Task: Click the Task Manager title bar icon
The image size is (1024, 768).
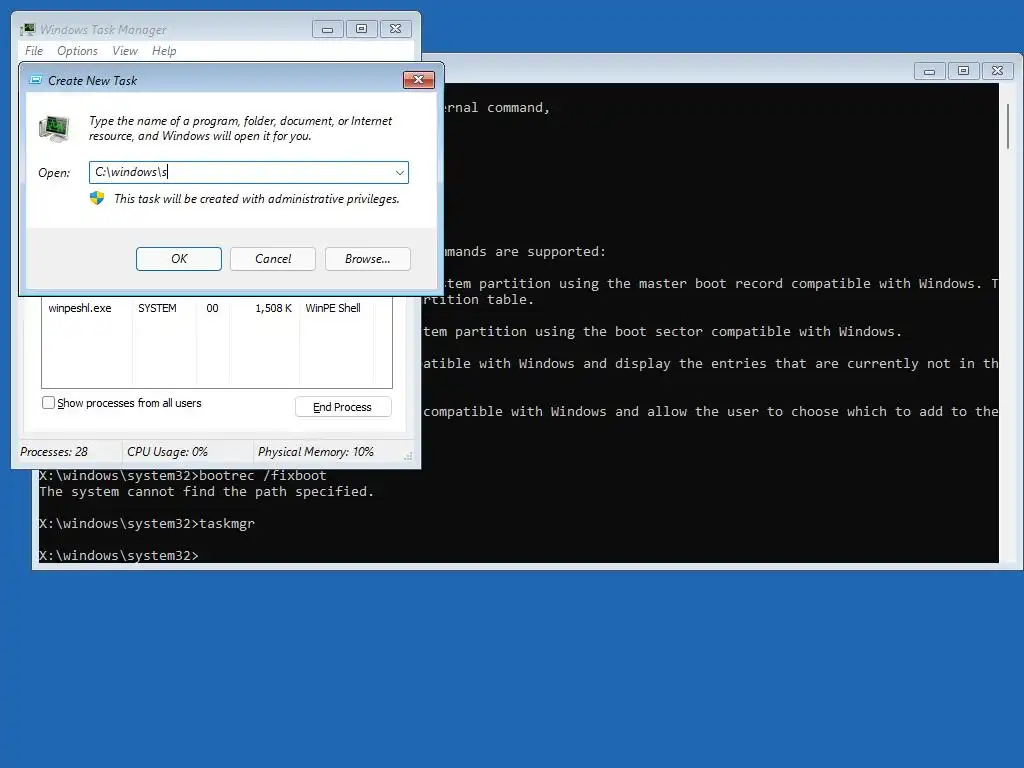Action: 27,29
